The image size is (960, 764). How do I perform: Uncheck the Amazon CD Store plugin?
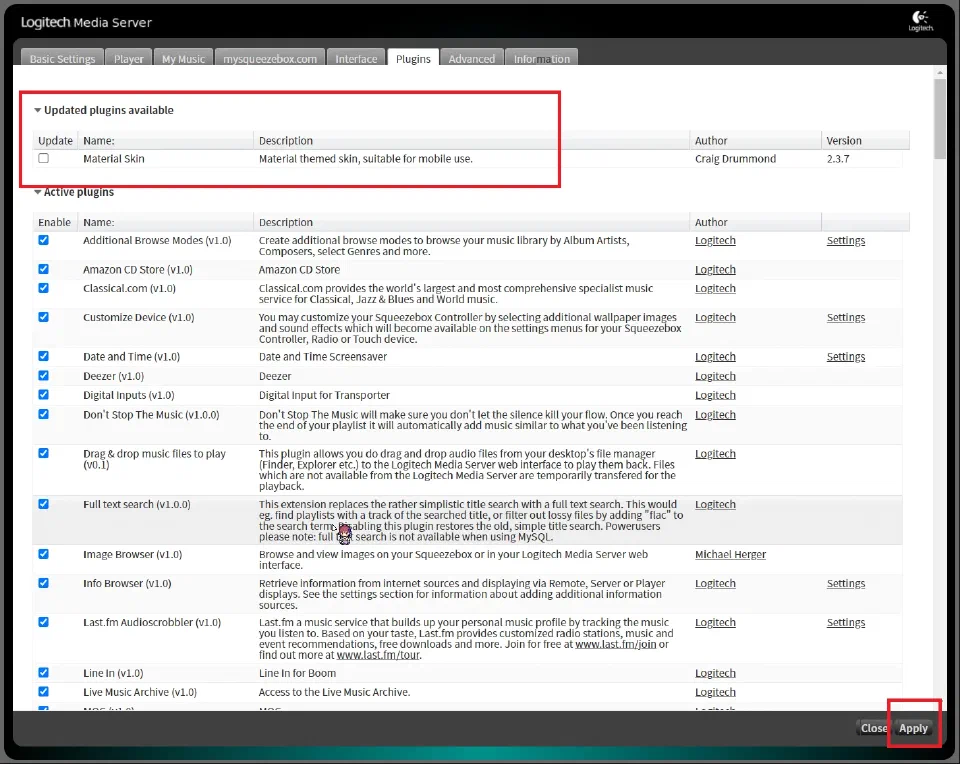click(43, 269)
